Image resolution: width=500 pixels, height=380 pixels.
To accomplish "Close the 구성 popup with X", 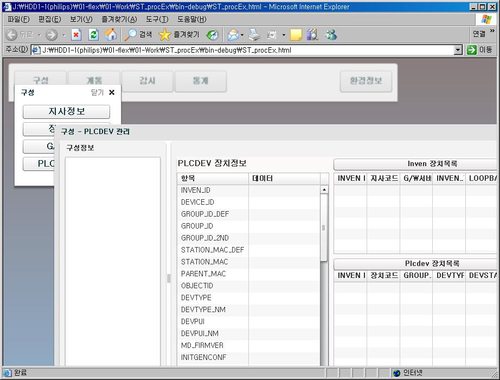I will pos(112,92).
